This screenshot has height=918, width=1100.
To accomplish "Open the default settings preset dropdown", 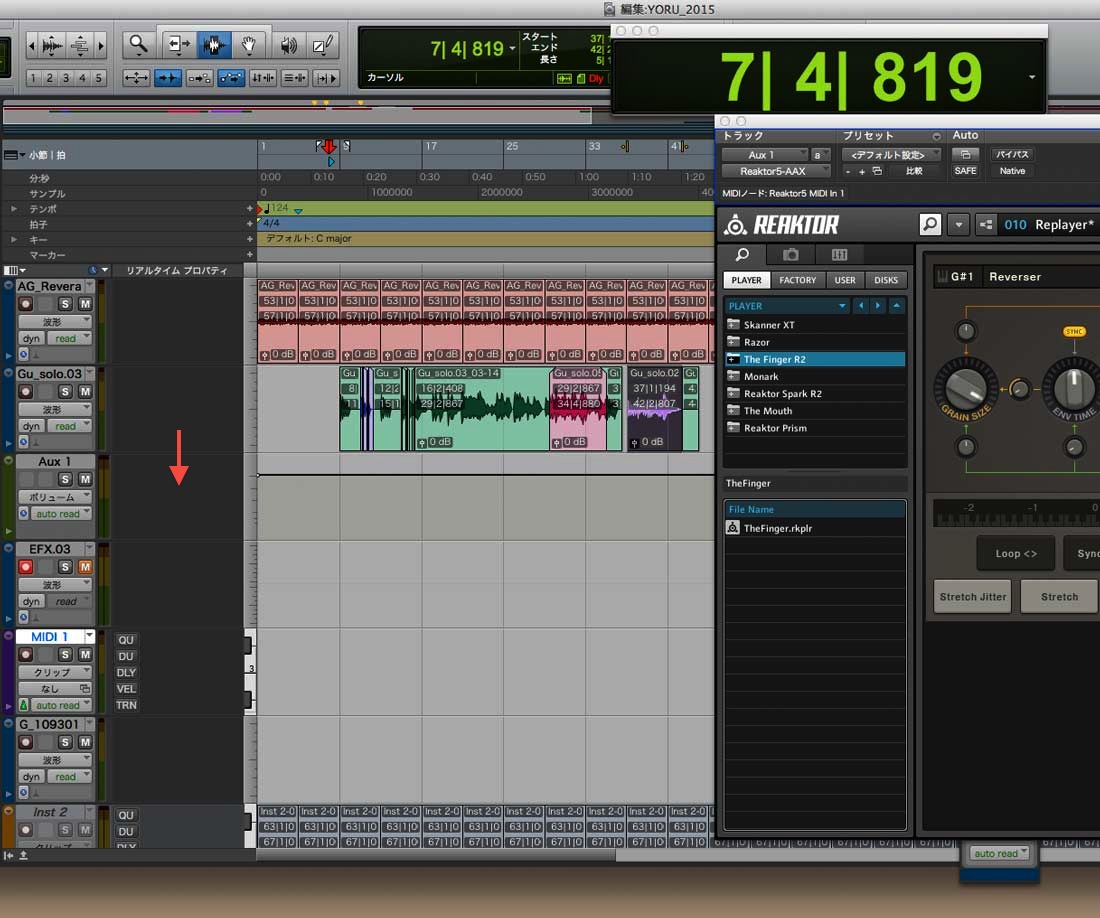I will coord(891,154).
